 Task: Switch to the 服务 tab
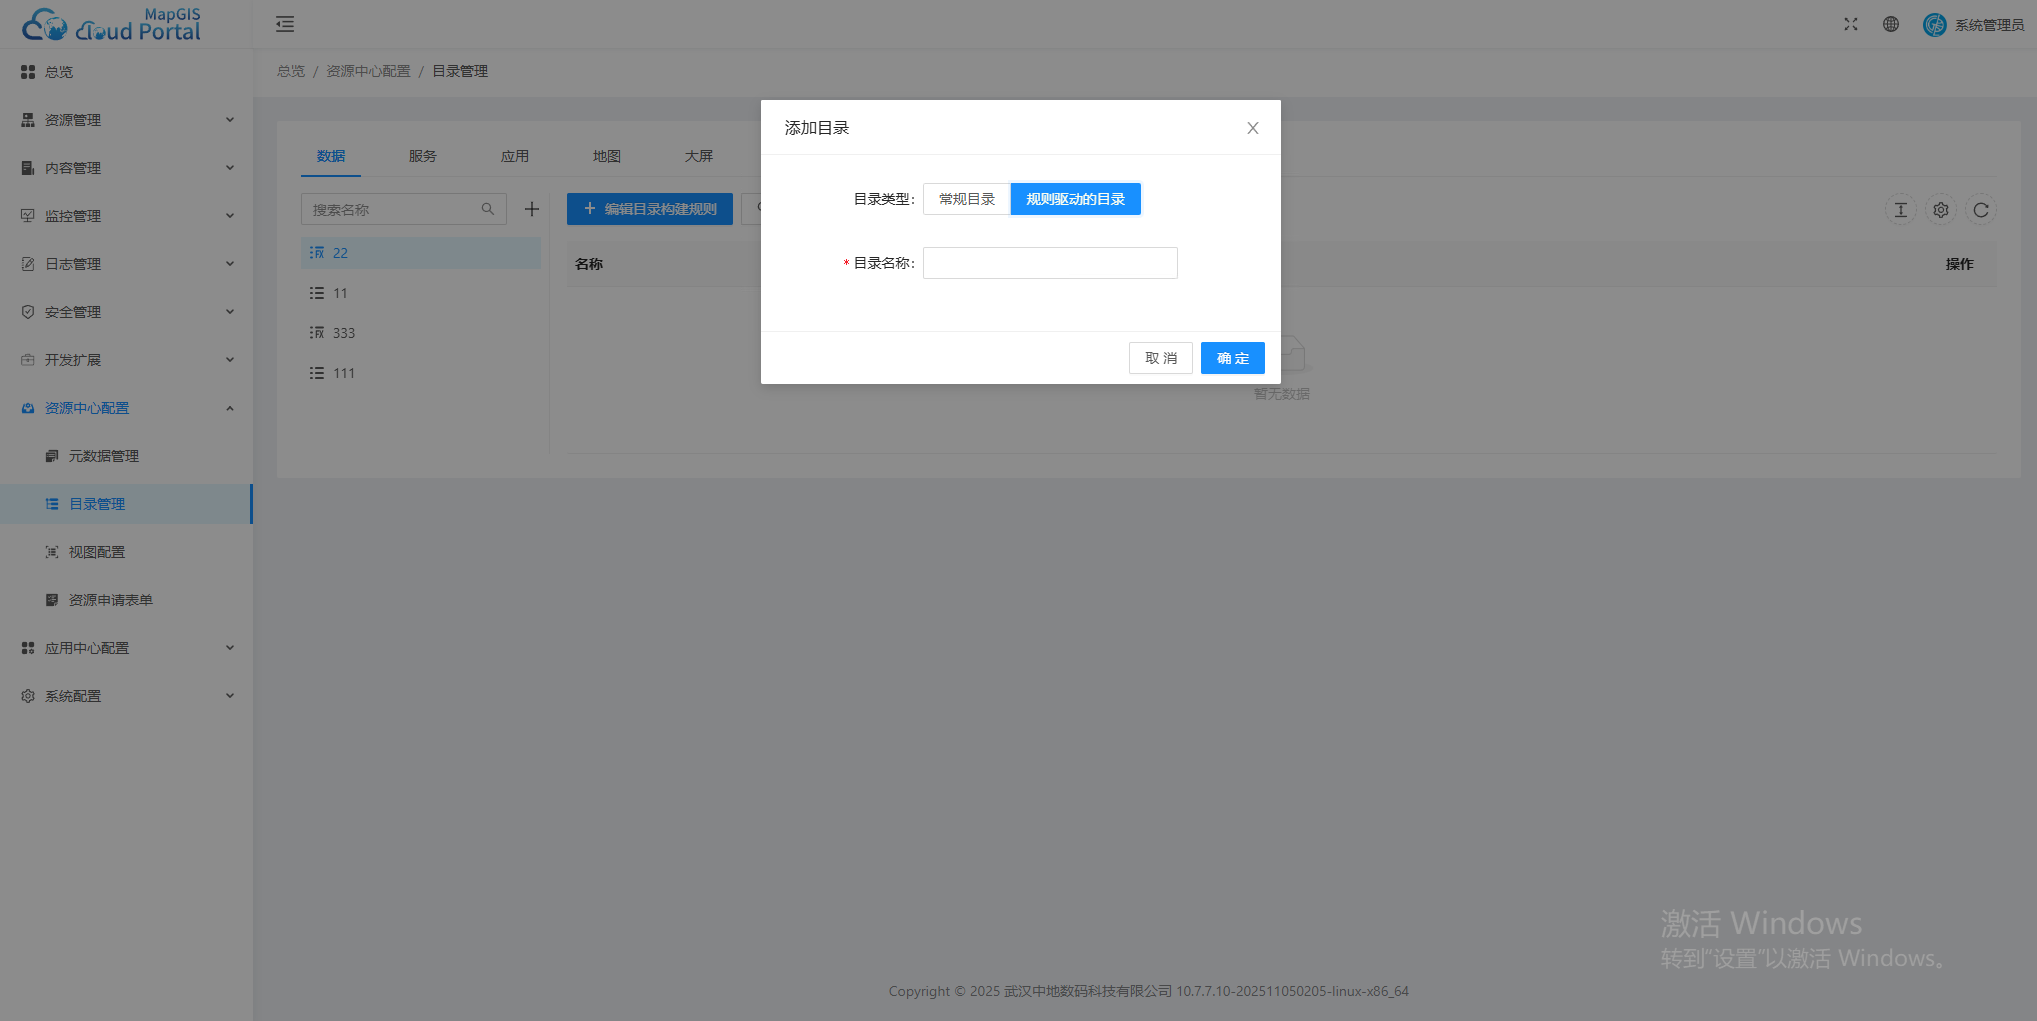pos(421,156)
